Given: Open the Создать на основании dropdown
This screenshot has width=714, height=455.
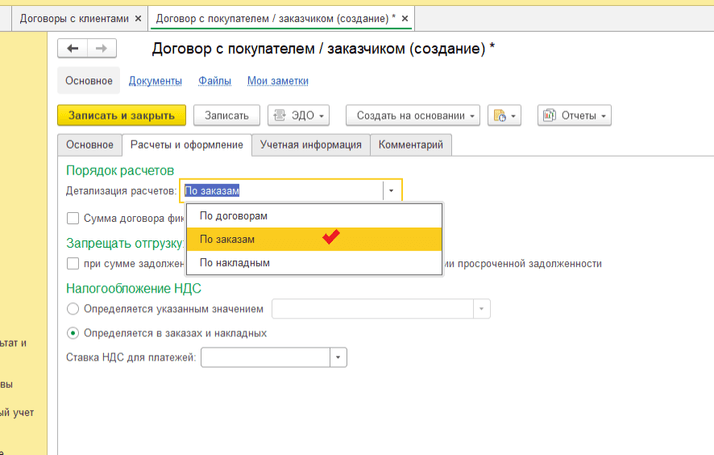Looking at the screenshot, I should 413,116.
